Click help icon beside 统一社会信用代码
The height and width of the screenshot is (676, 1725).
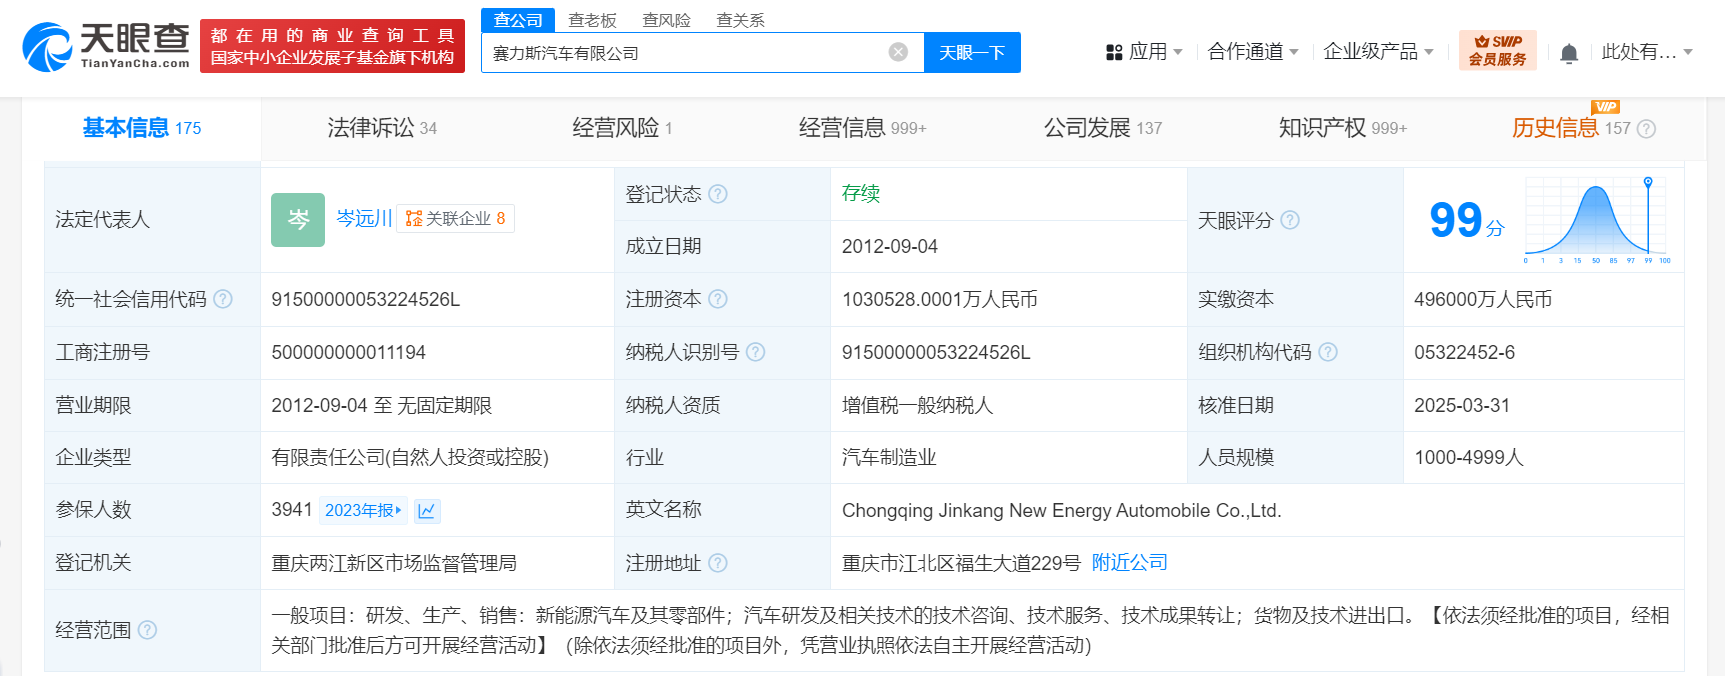(223, 299)
